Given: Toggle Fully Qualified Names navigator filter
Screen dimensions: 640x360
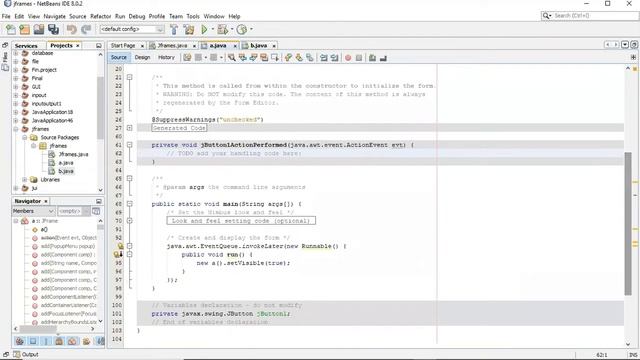Looking at the screenshot, I should [86, 341].
